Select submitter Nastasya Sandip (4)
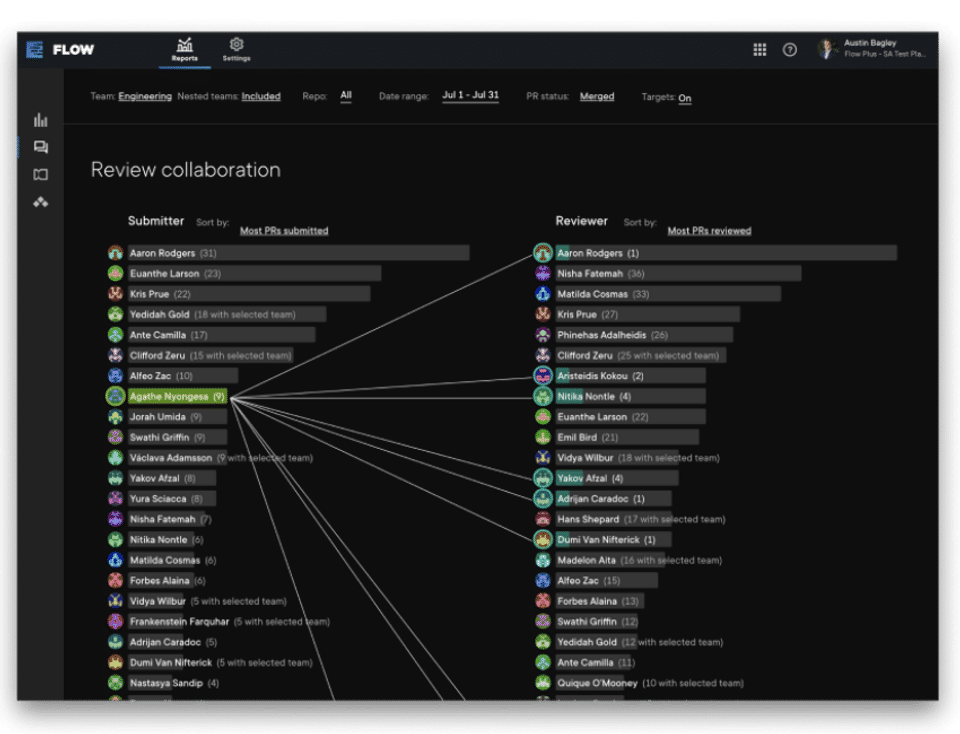The width and height of the screenshot is (960, 734). click(173, 683)
